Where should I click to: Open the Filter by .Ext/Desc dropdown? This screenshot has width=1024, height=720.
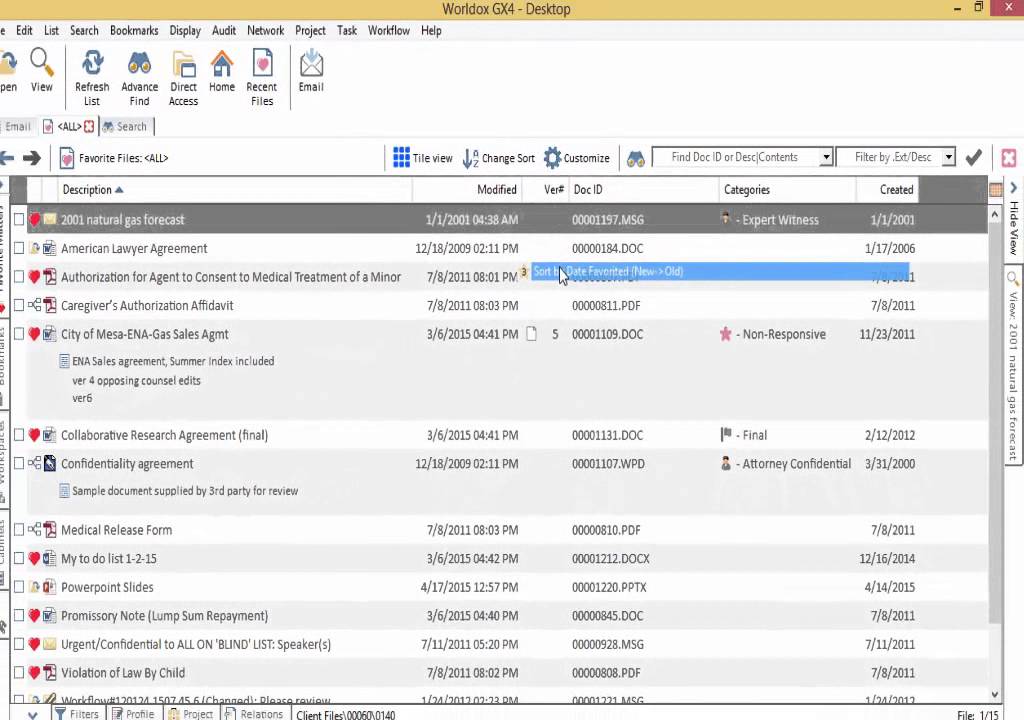pyautogui.click(x=948, y=157)
